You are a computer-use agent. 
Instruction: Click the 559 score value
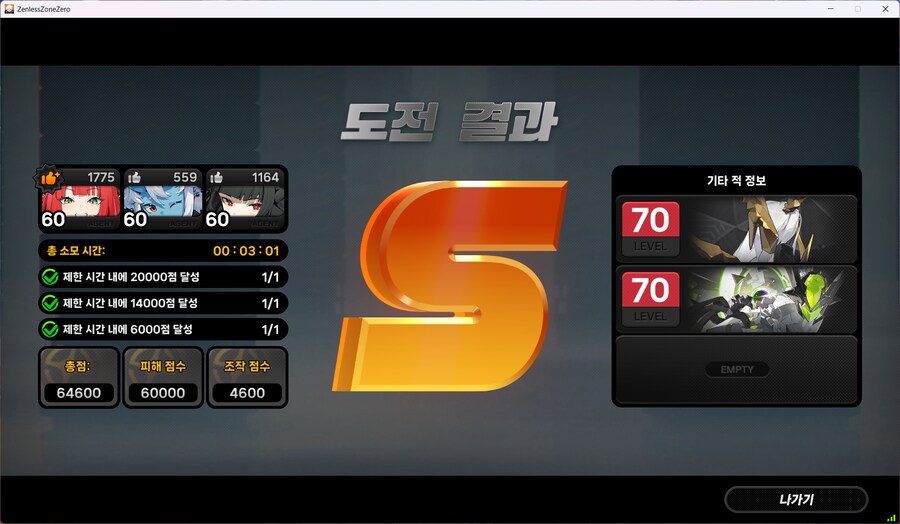[x=185, y=177]
